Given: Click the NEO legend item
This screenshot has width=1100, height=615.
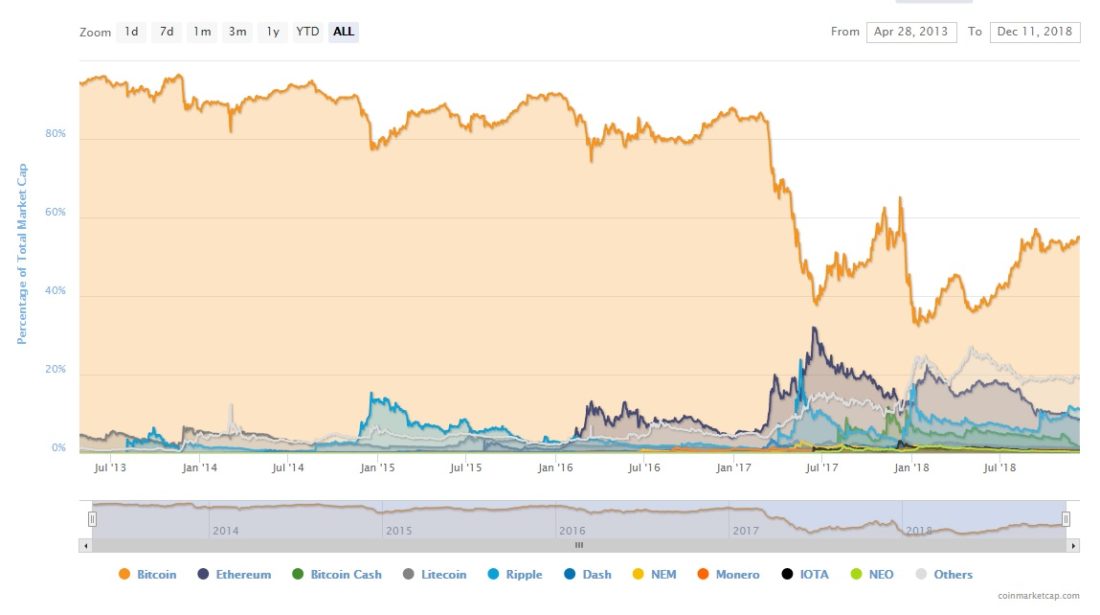Looking at the screenshot, I should pos(871,575).
